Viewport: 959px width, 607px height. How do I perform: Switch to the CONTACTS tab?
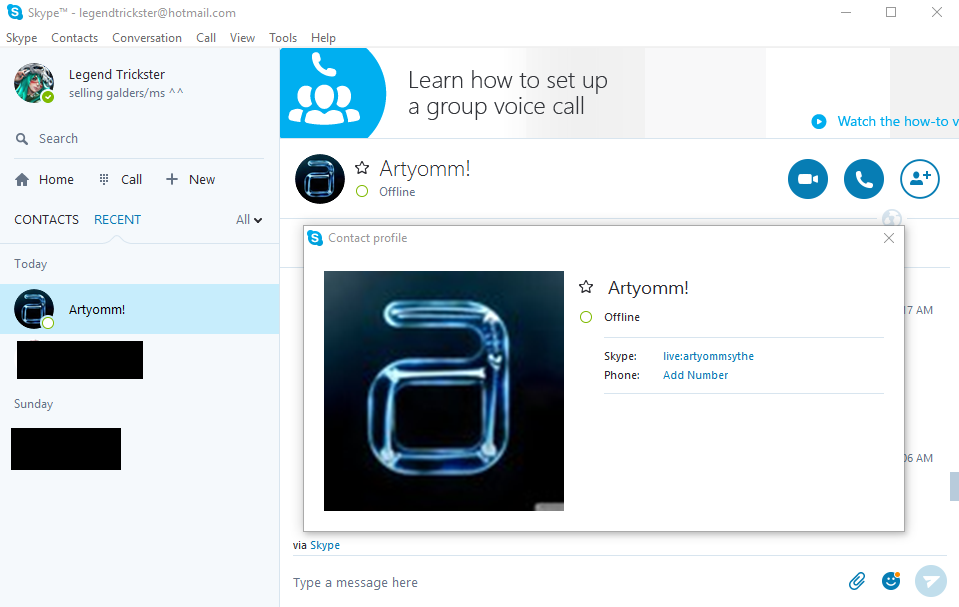pyautogui.click(x=46, y=220)
